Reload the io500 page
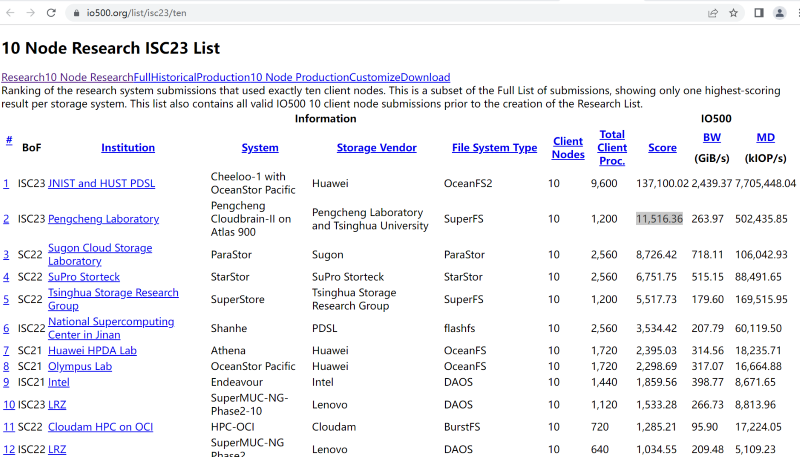Screen dimensions: 800x457 (x=52, y=13)
